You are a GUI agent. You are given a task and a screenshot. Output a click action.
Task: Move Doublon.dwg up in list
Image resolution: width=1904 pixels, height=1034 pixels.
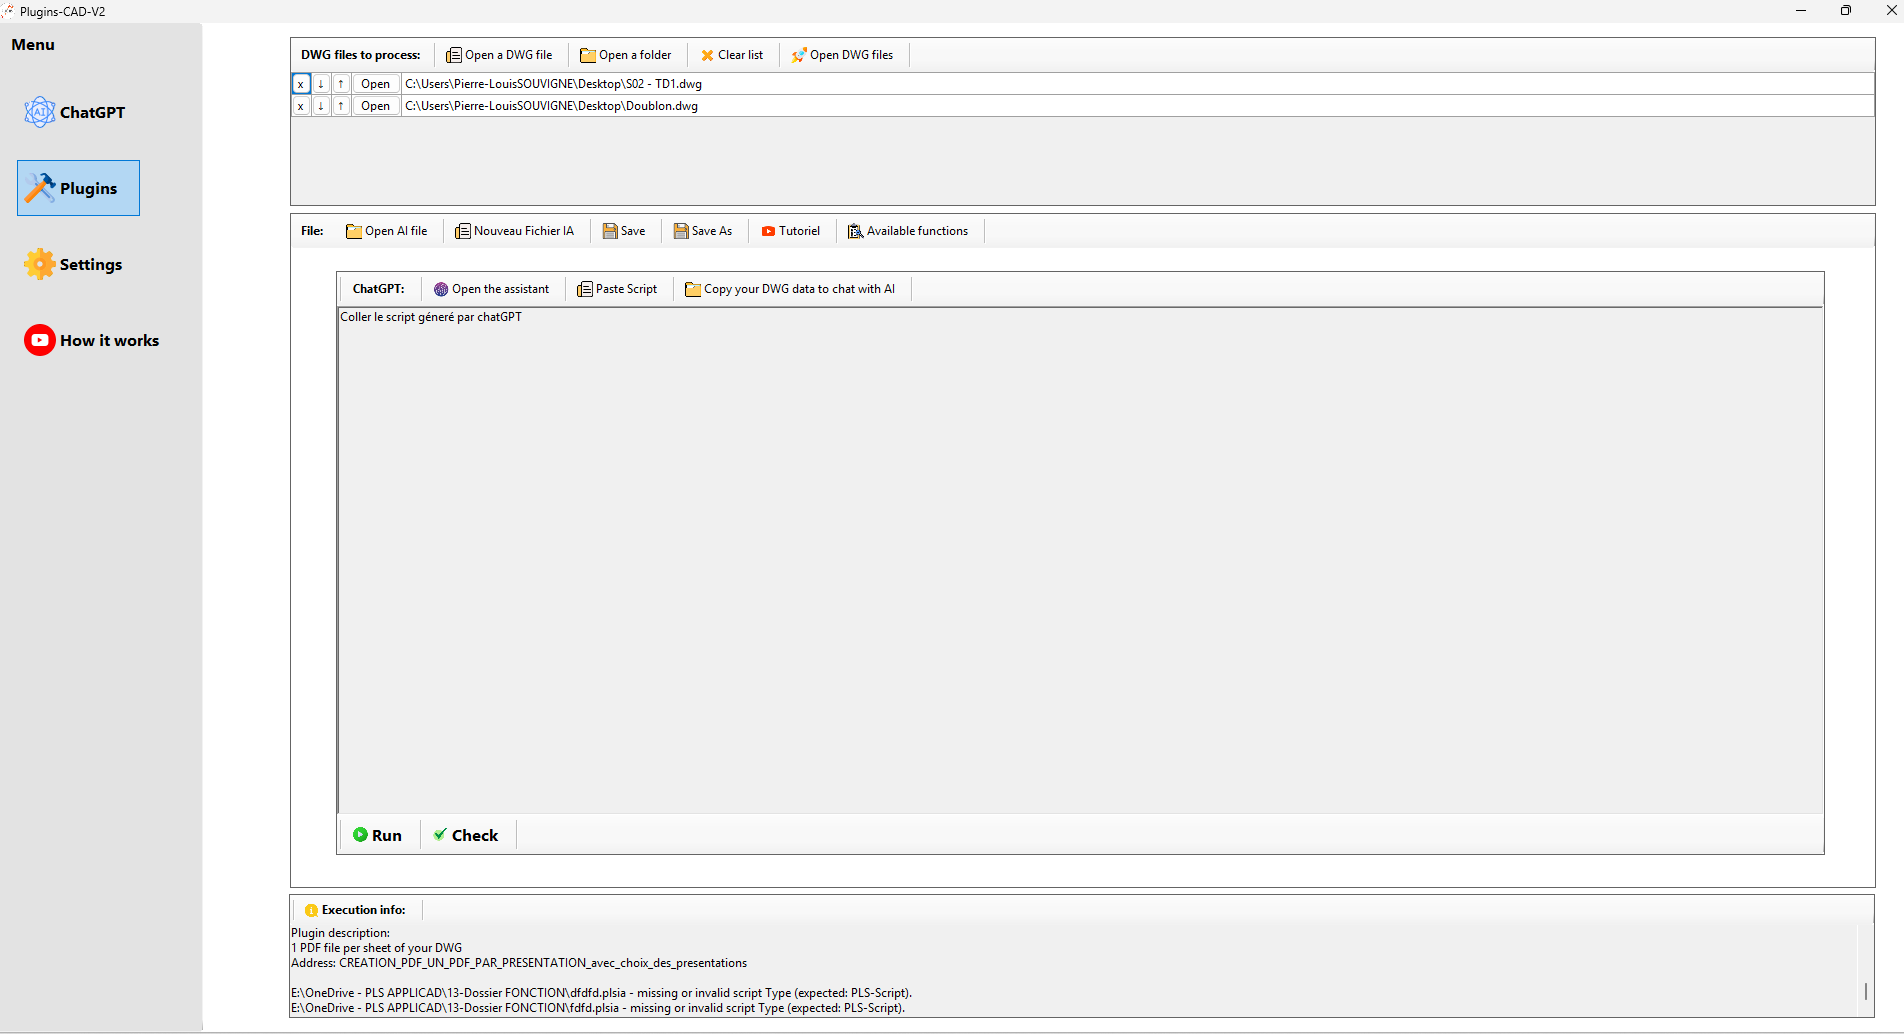341,106
